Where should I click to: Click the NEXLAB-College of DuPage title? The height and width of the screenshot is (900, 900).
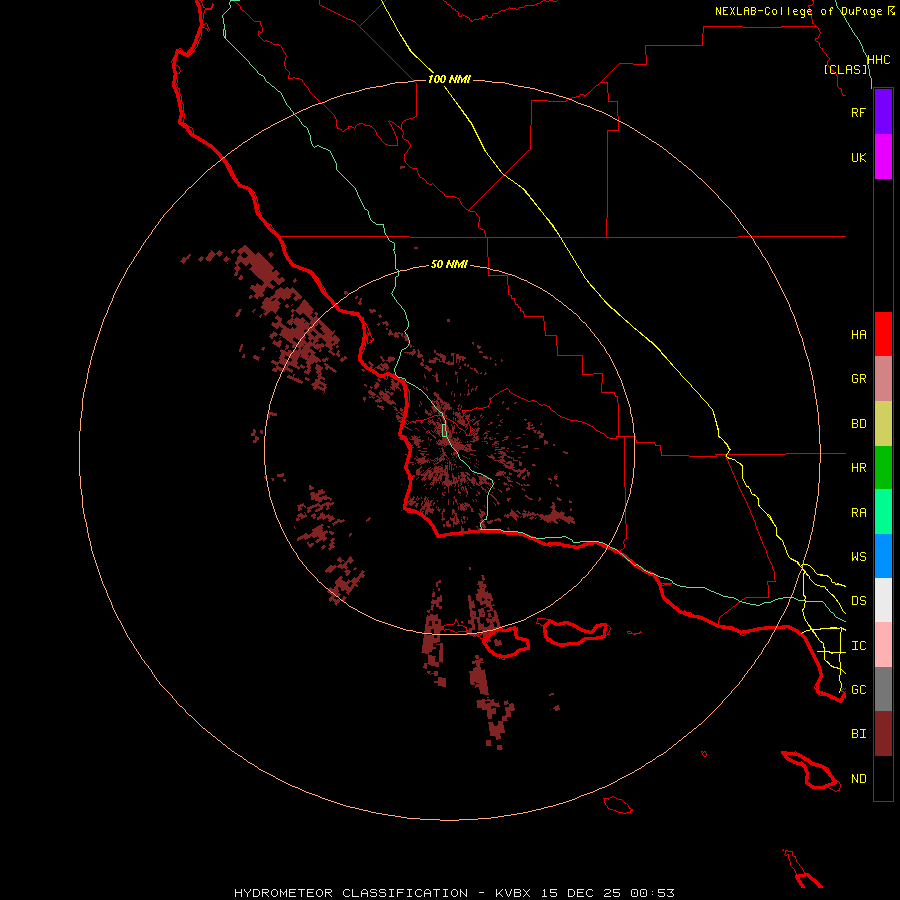[798, 11]
